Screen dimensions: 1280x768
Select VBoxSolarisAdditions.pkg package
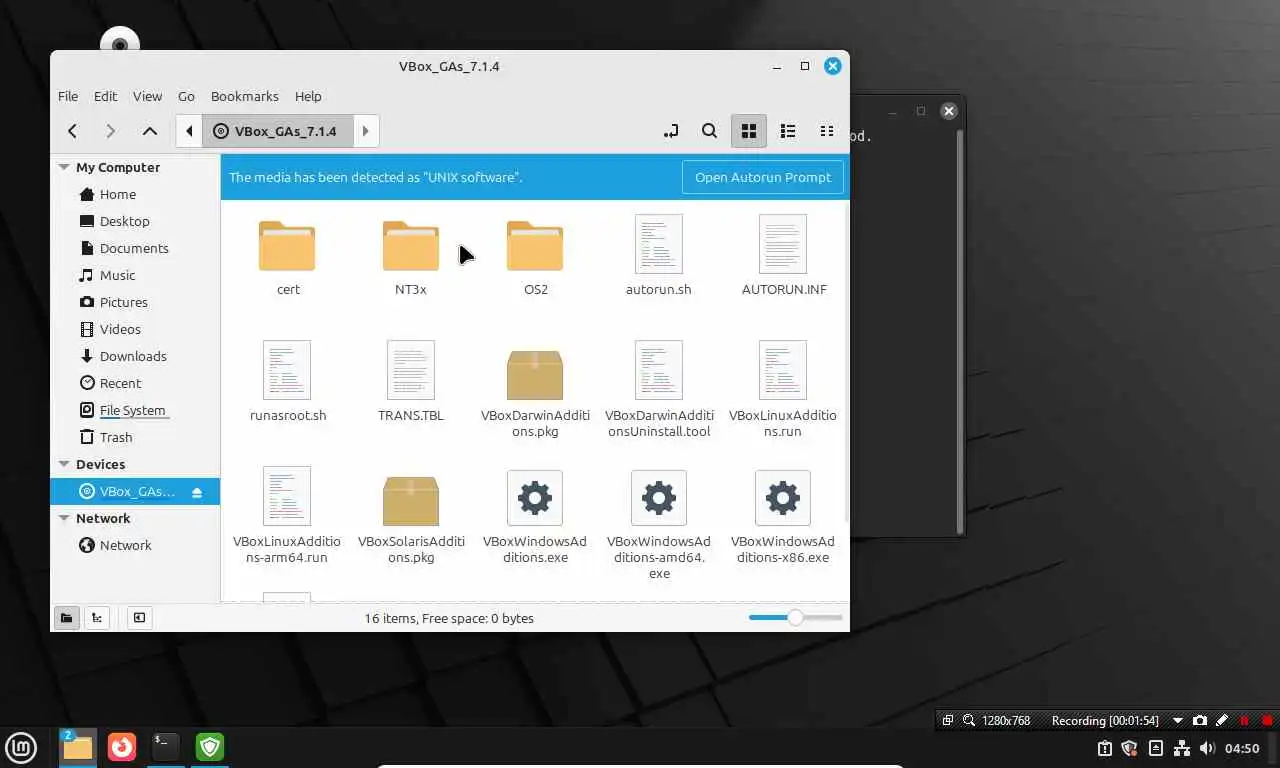tap(411, 518)
